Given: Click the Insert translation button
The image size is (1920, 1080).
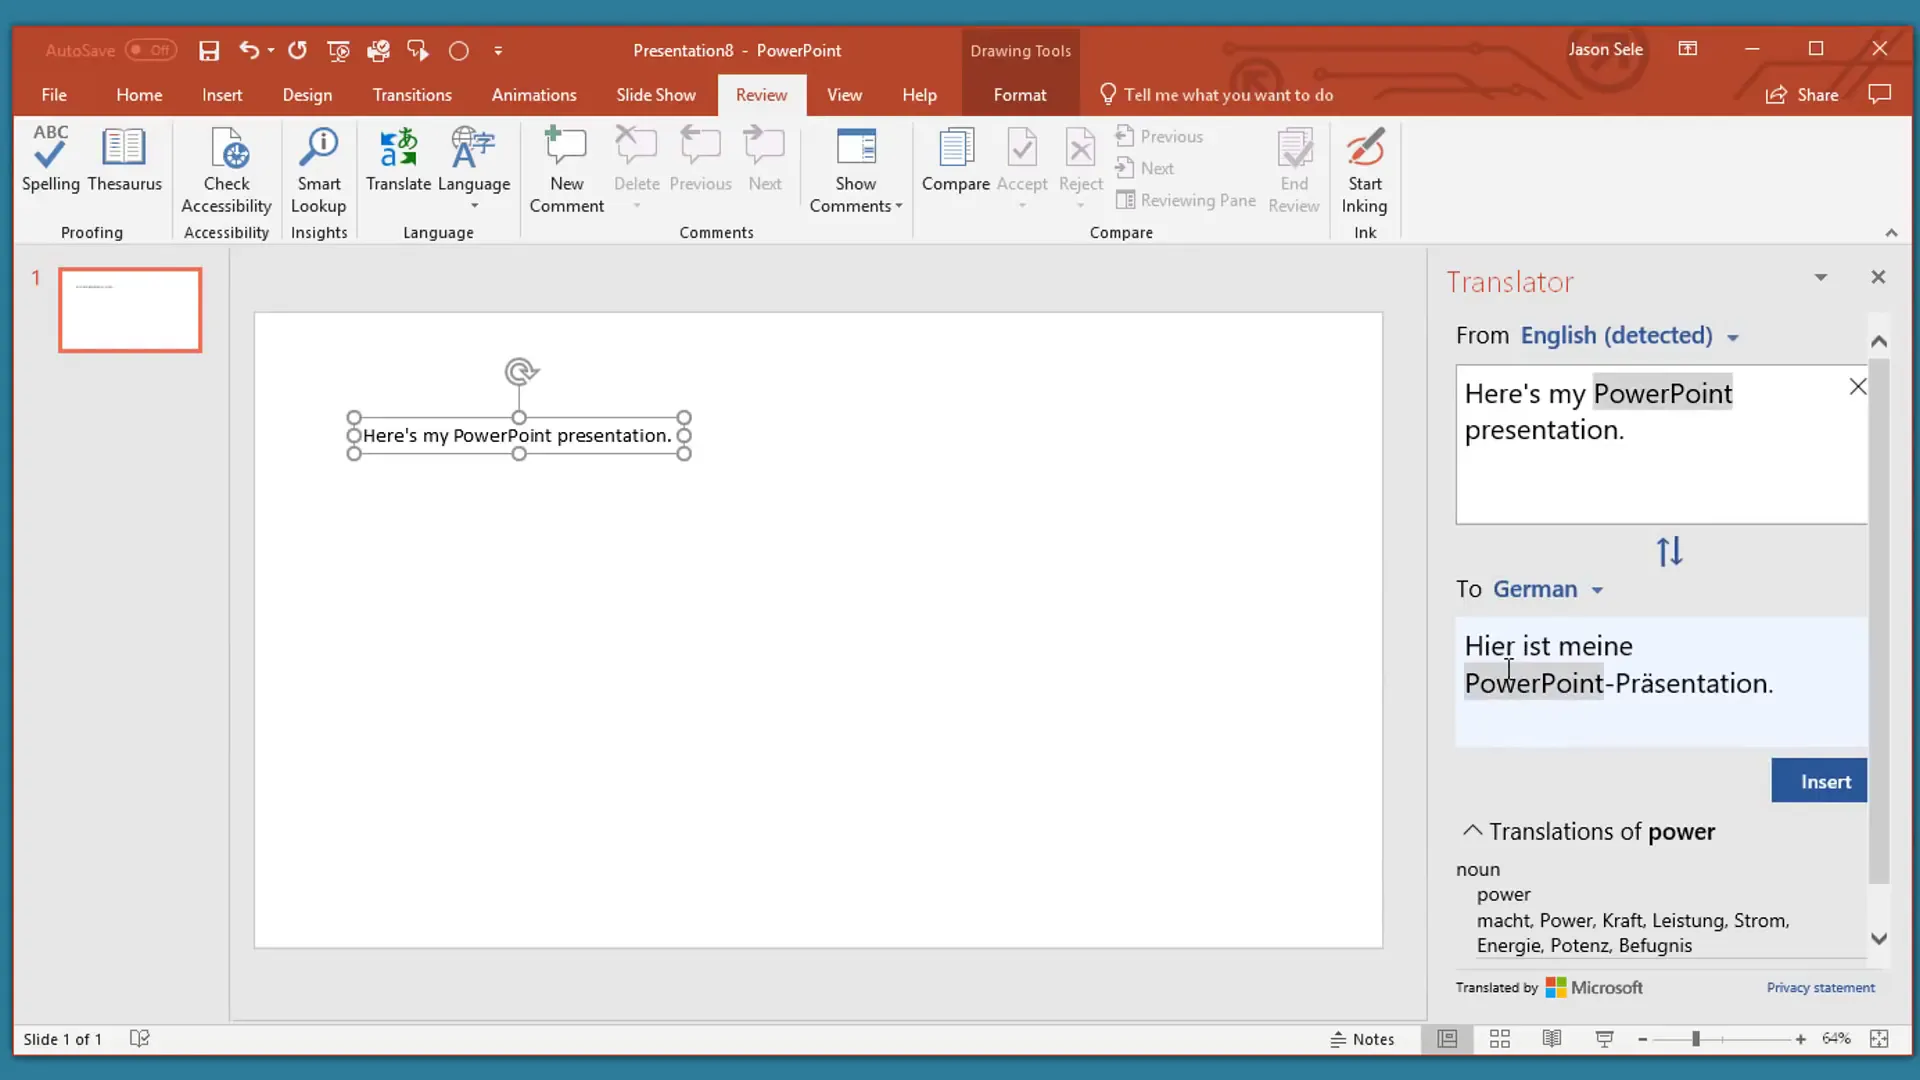Looking at the screenshot, I should pyautogui.click(x=1819, y=781).
